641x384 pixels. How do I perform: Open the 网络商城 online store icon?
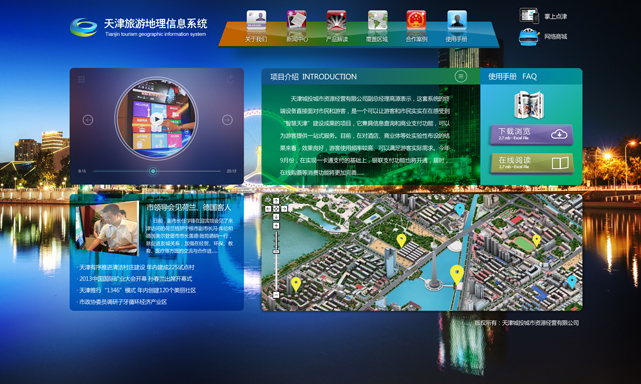[529, 37]
